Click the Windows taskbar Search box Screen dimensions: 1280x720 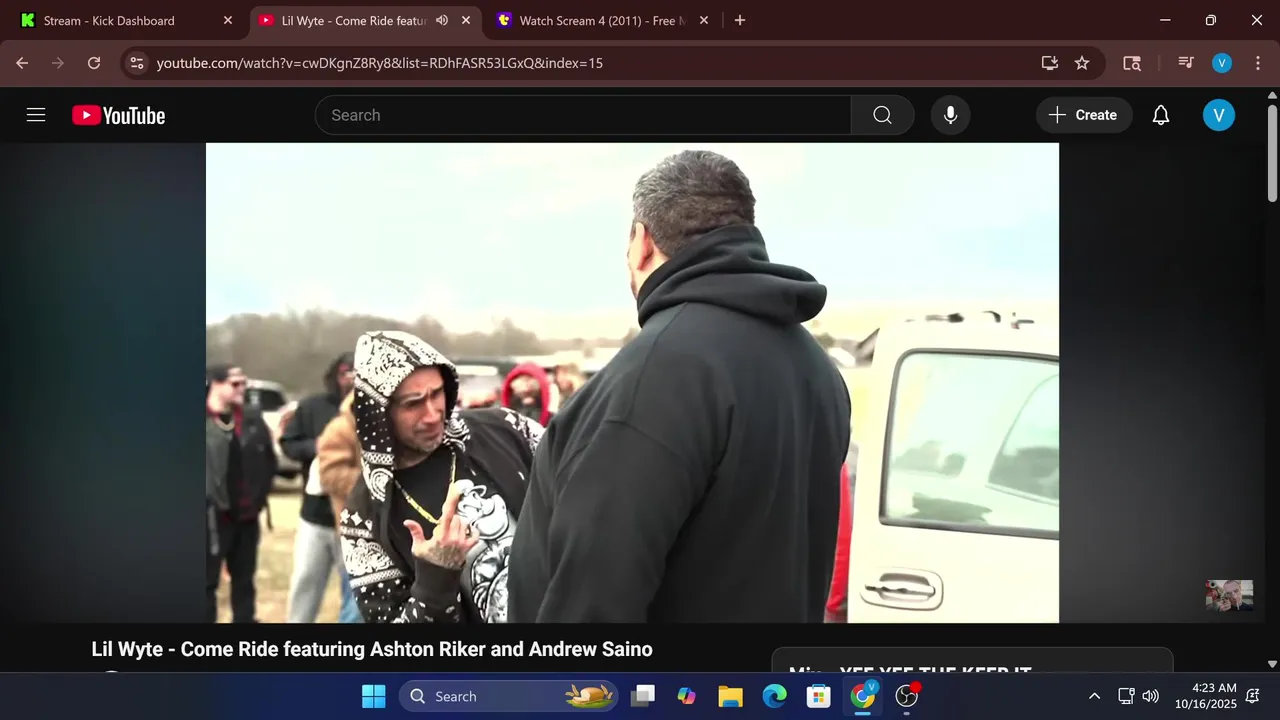(x=509, y=696)
